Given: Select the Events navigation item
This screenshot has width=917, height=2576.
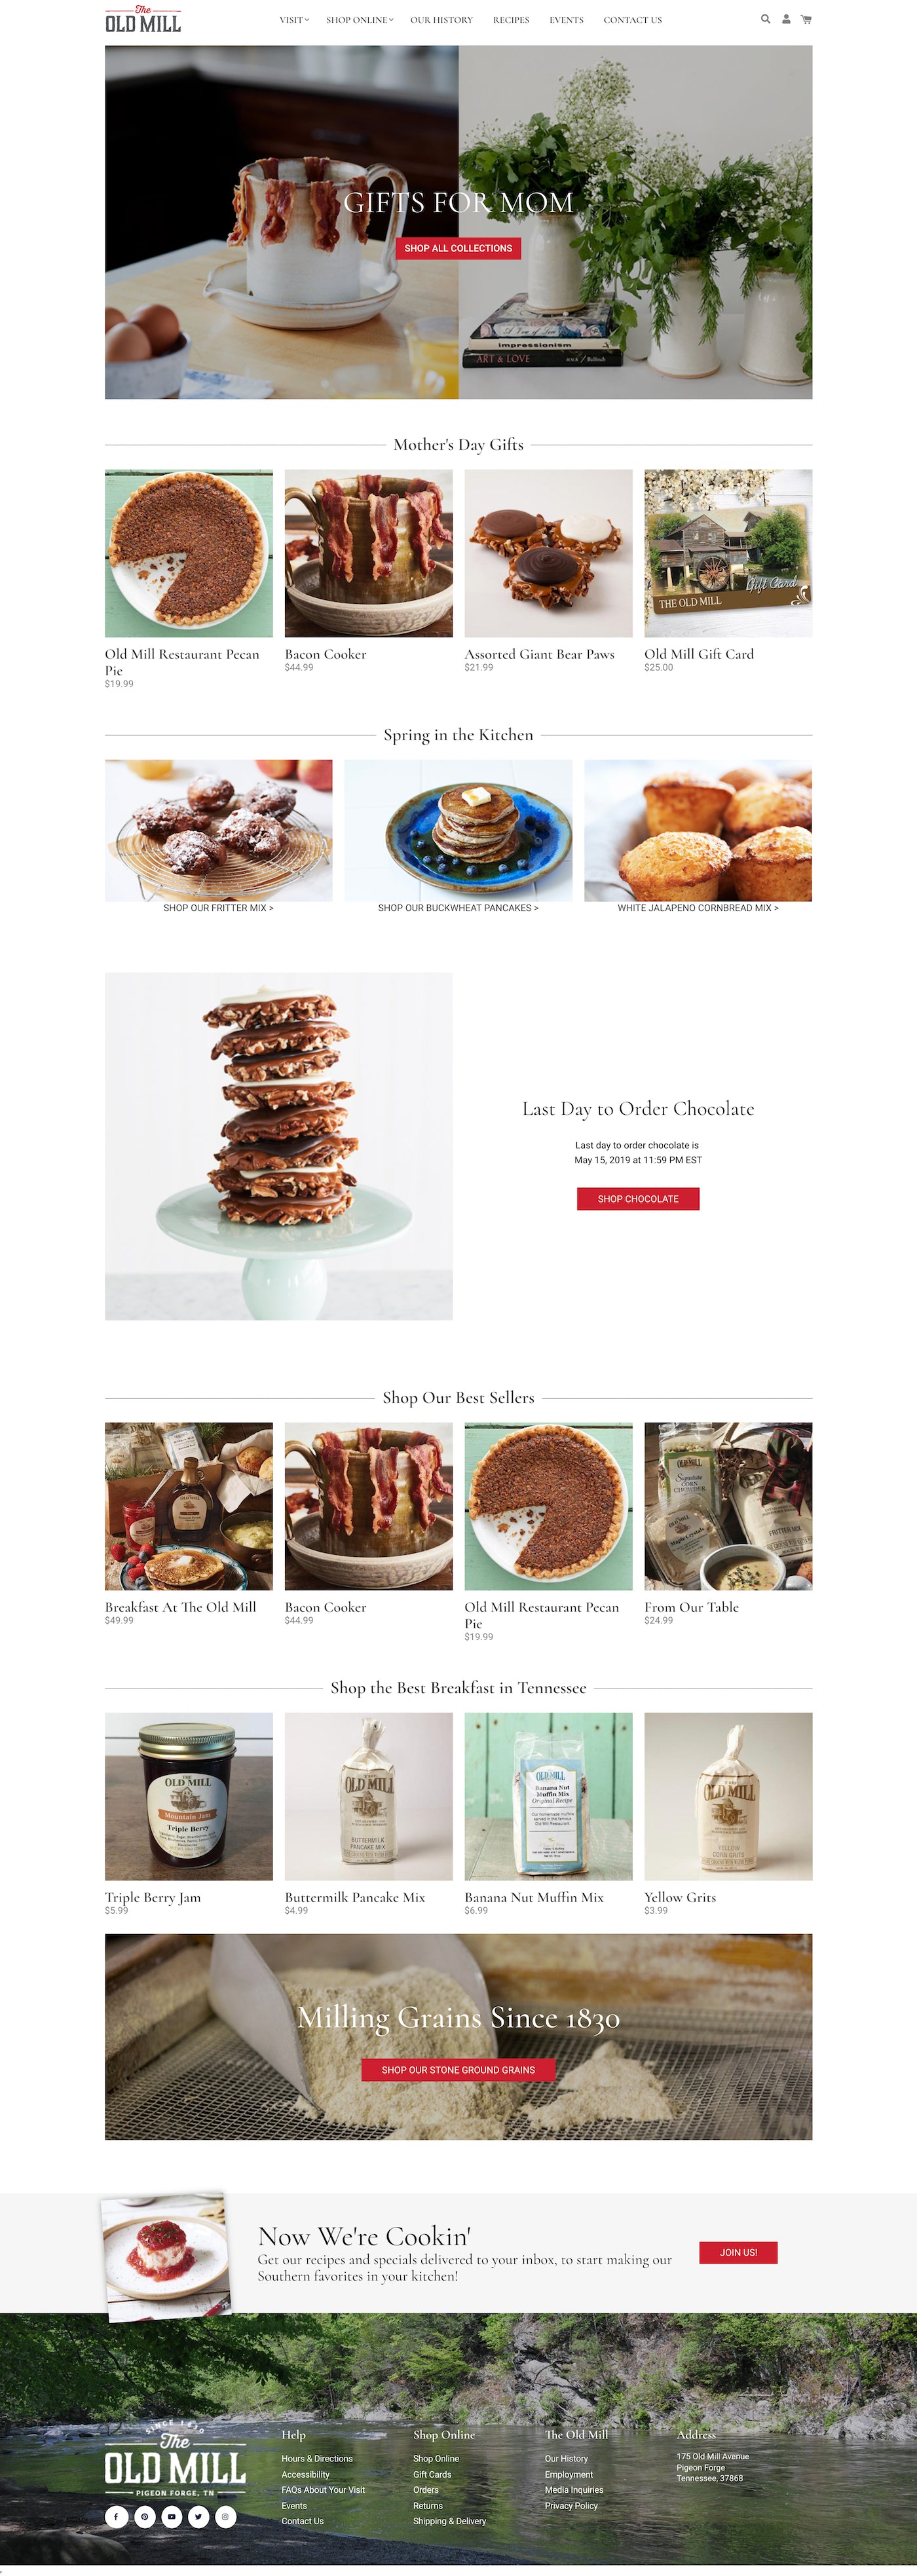Looking at the screenshot, I should (566, 20).
